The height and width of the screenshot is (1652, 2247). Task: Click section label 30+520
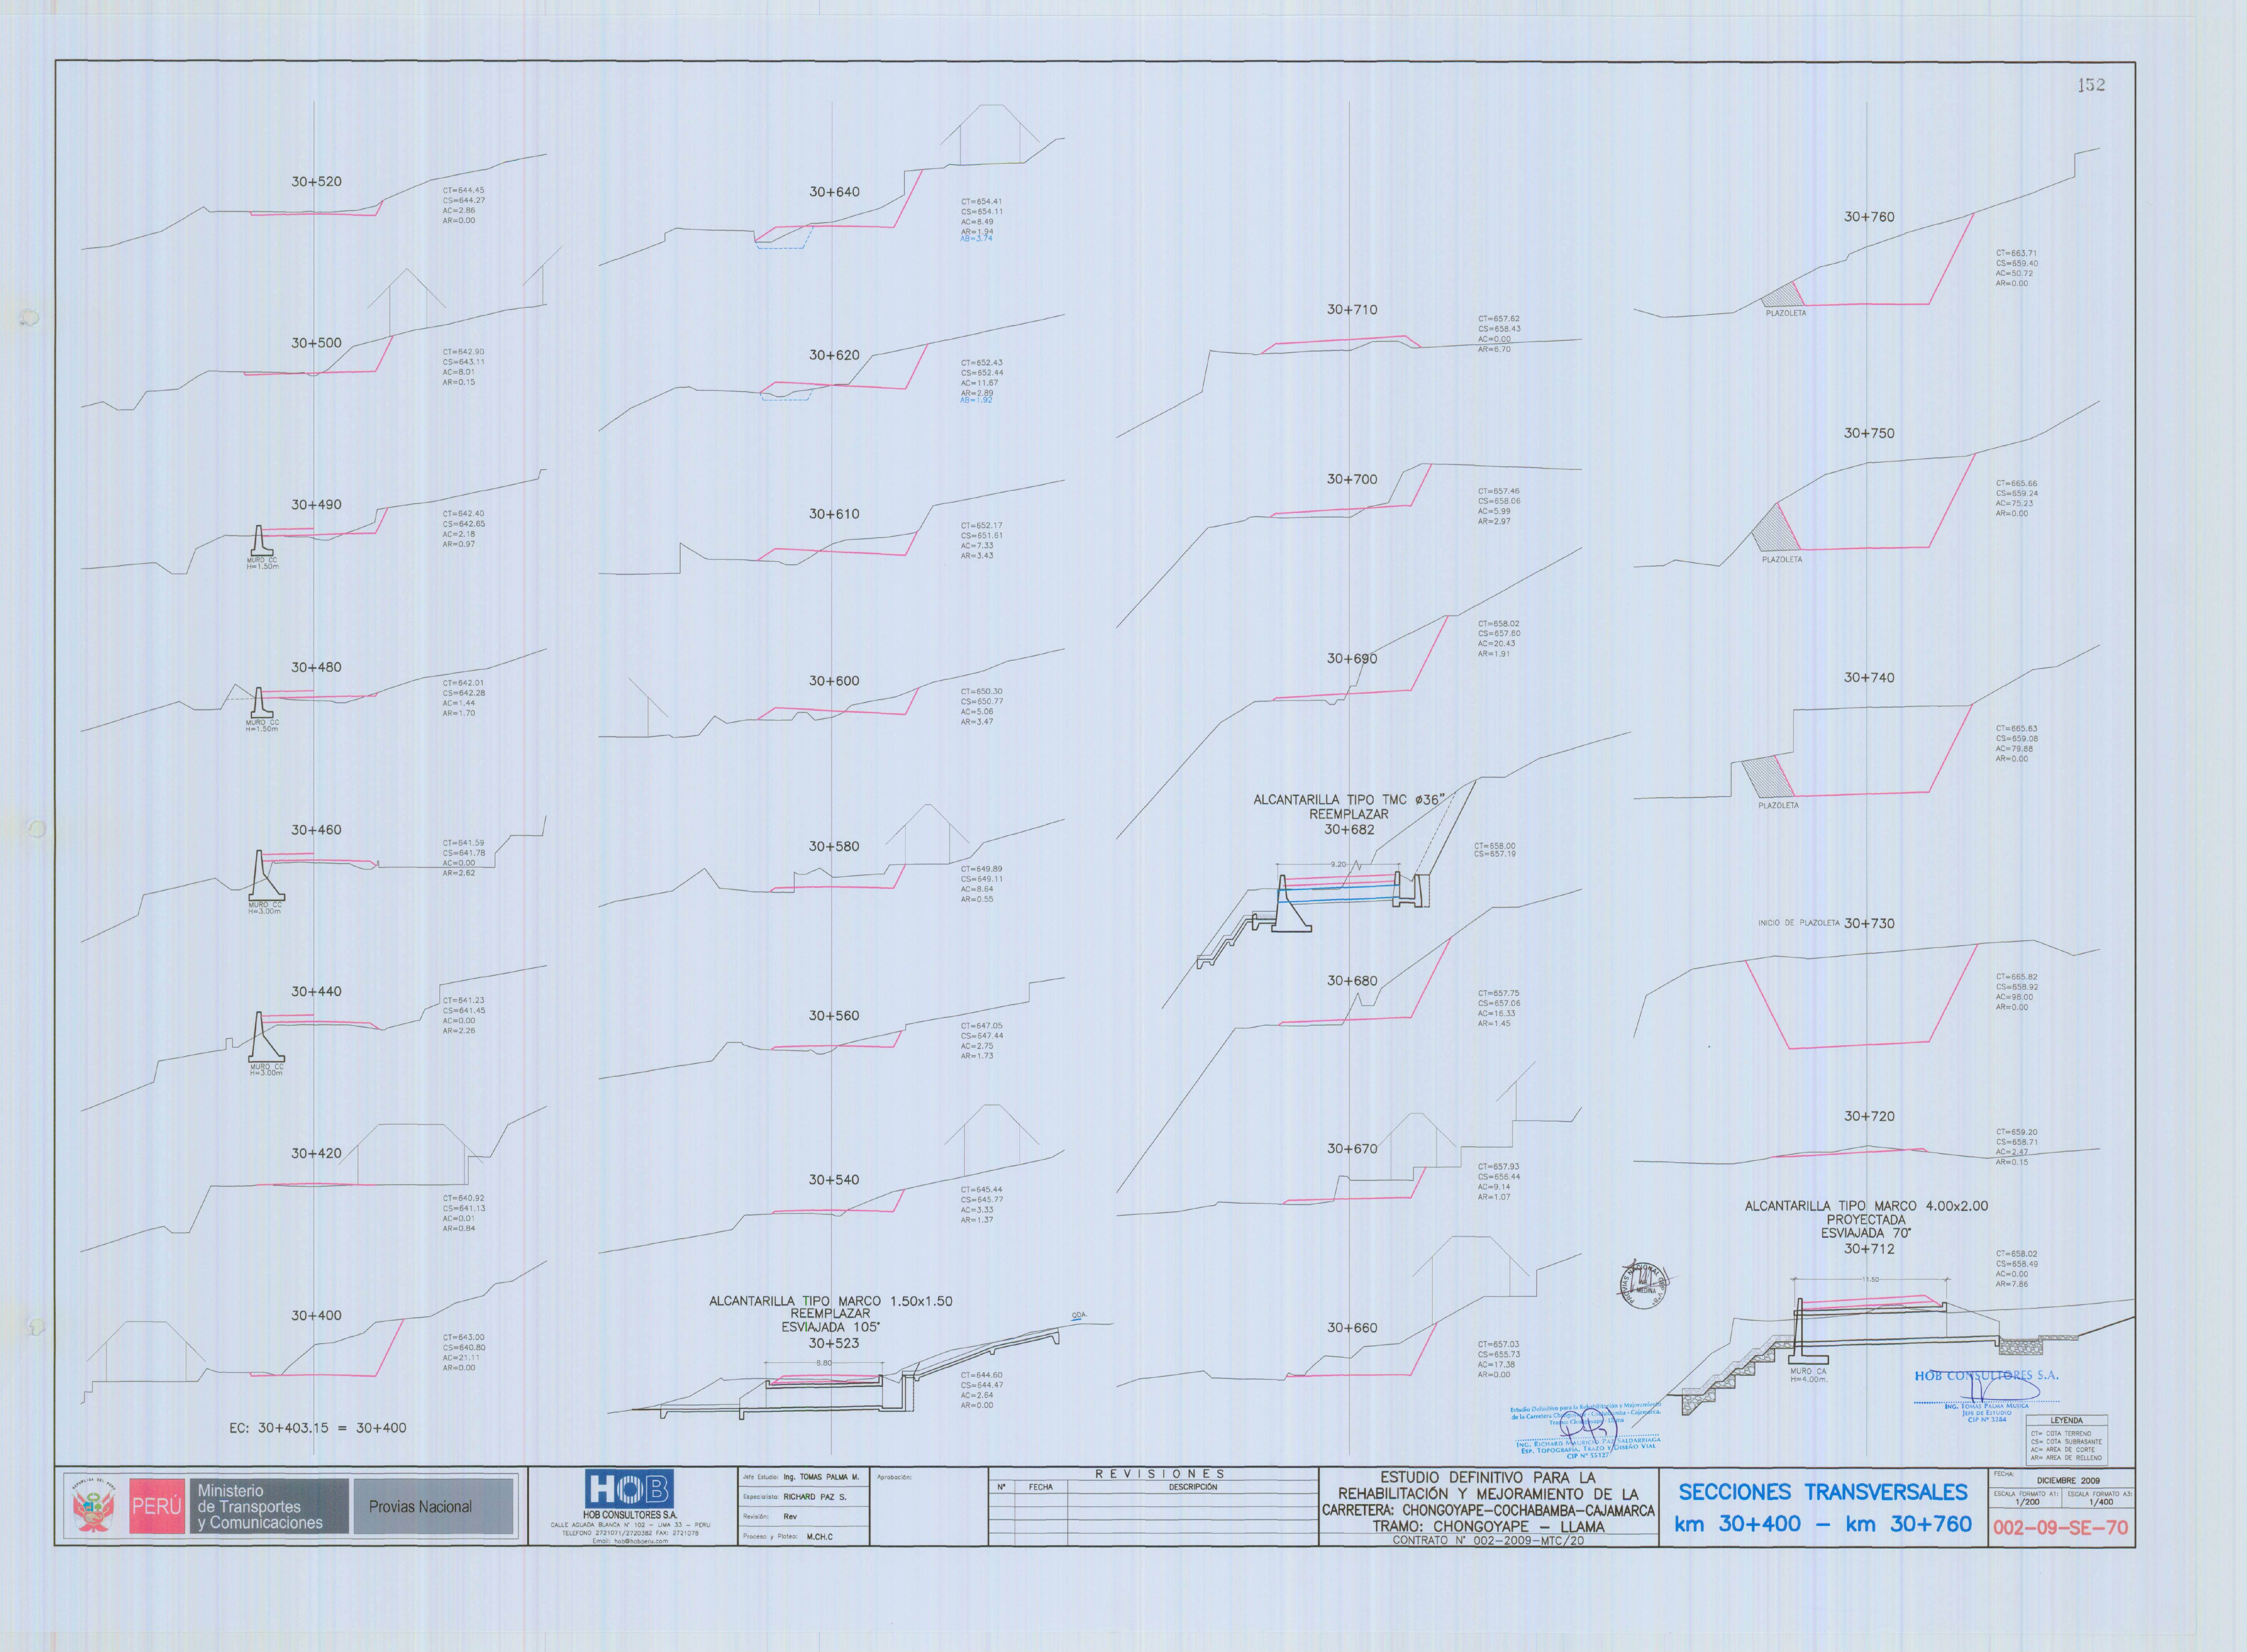point(316,182)
